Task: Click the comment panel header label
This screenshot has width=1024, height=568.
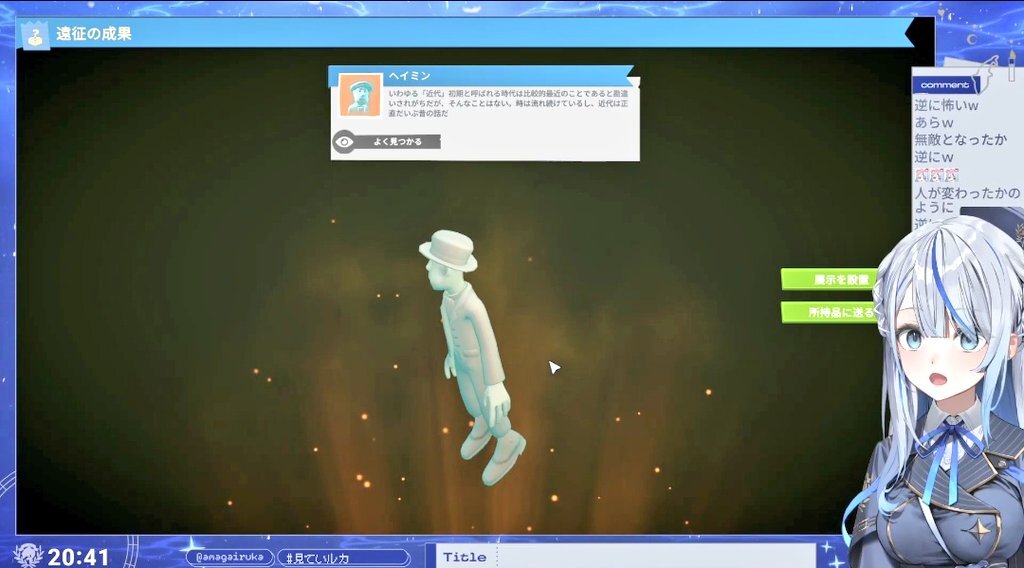Action: click(x=944, y=85)
